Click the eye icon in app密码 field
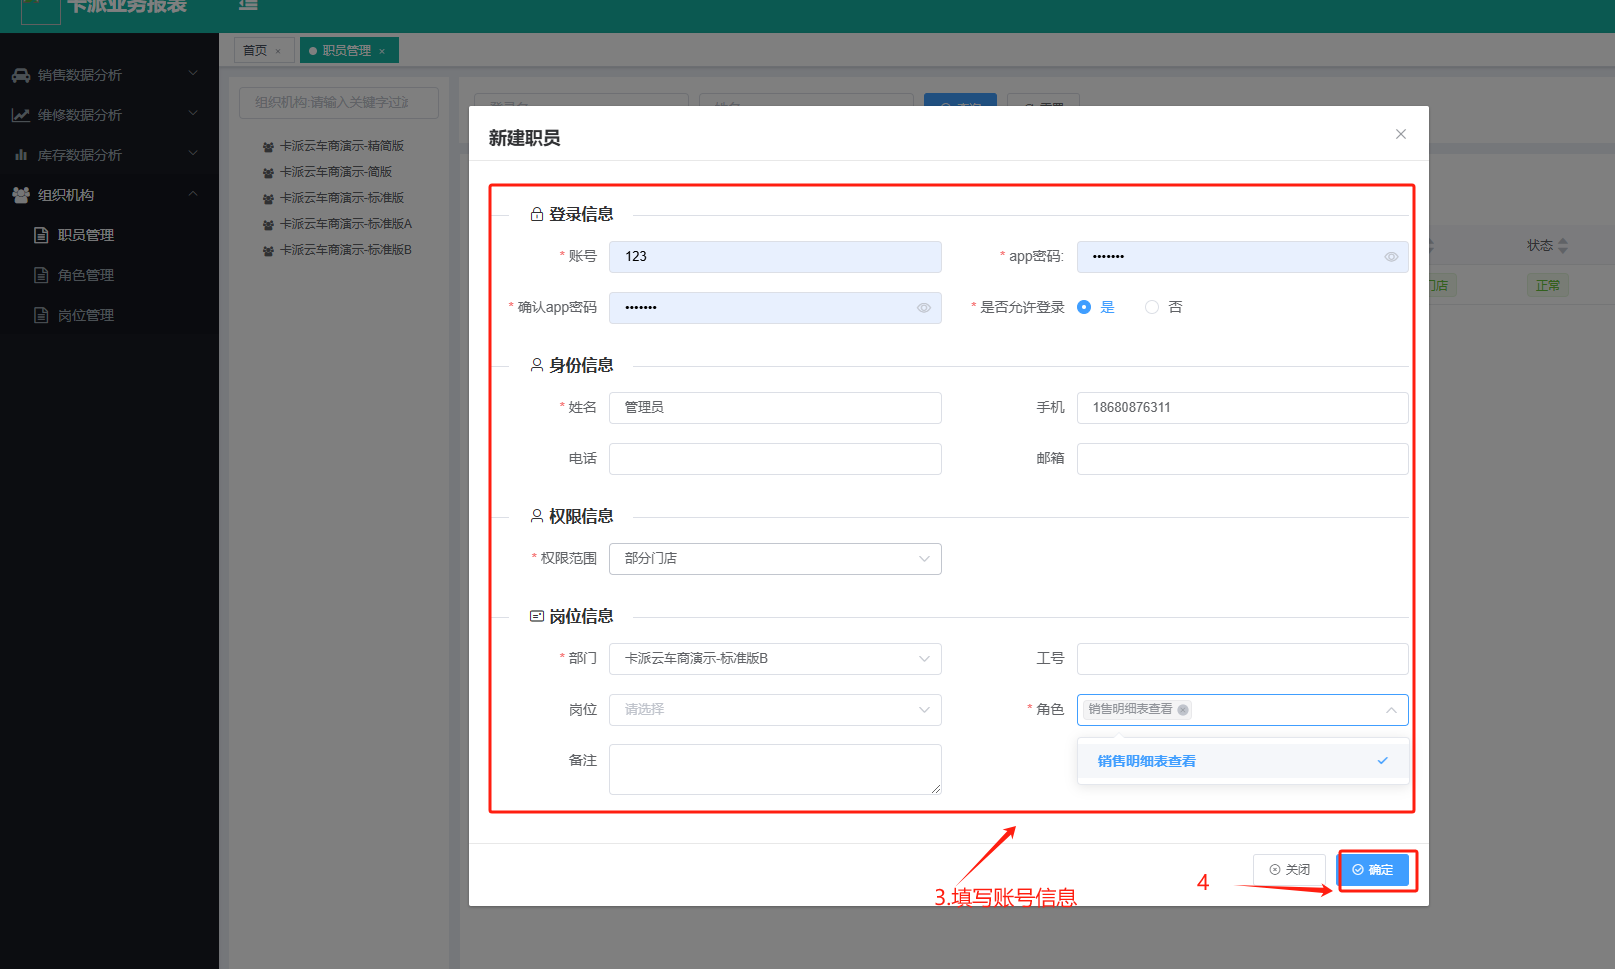This screenshot has width=1615, height=969. pyautogui.click(x=1390, y=257)
